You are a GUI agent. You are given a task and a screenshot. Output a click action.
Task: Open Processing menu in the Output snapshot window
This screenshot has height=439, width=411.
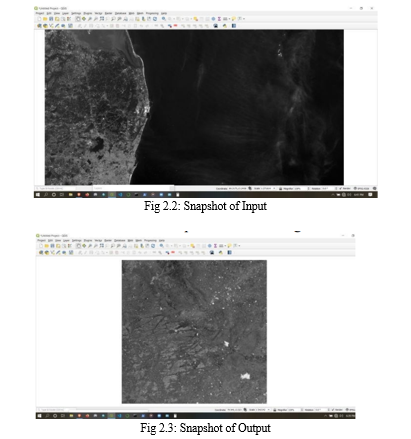click(x=150, y=240)
